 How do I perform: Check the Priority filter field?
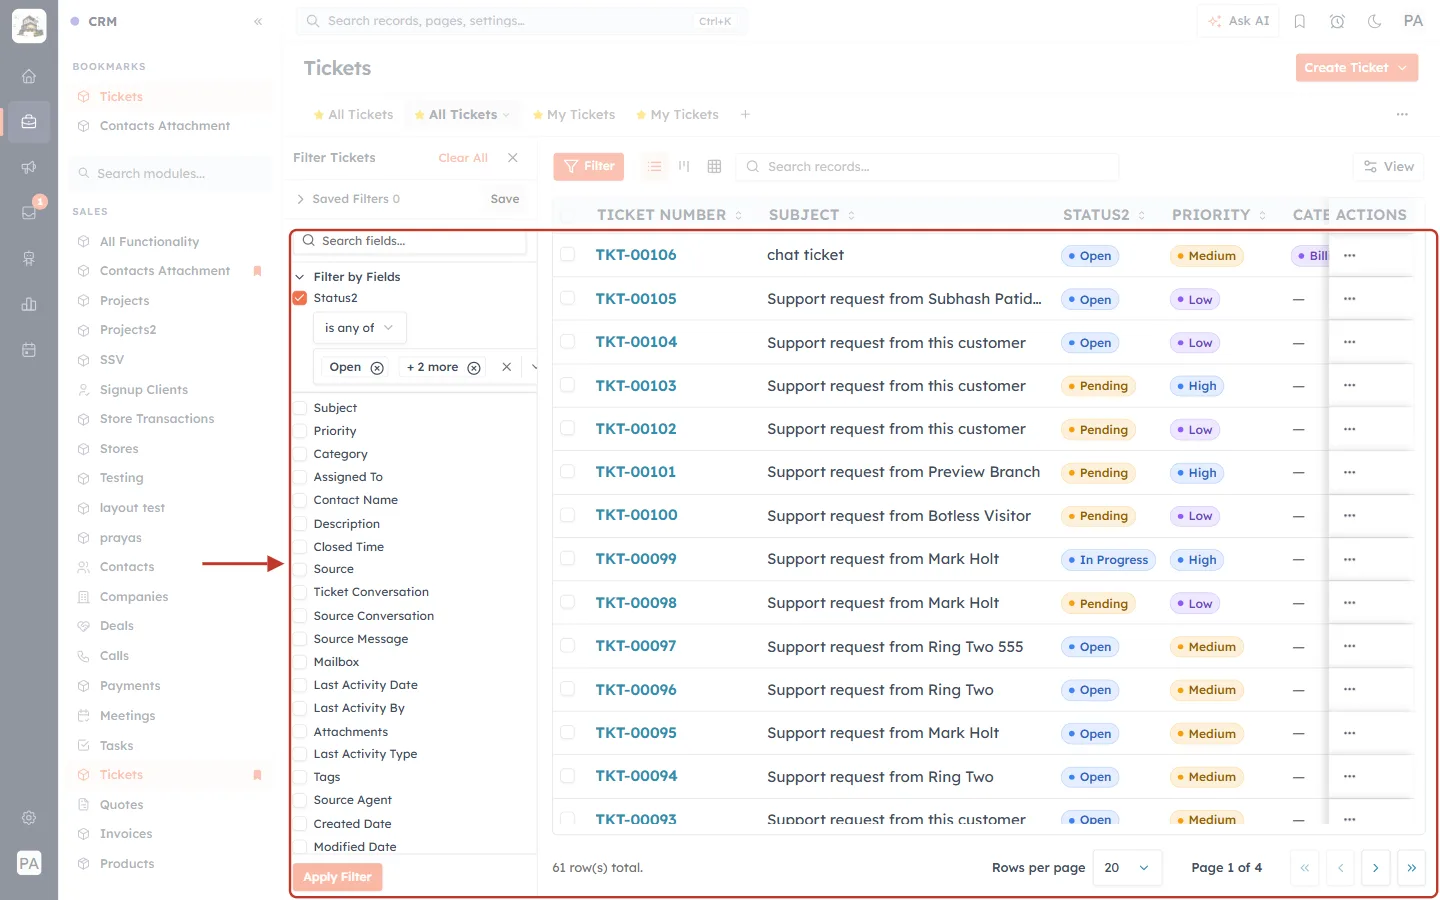(x=300, y=431)
